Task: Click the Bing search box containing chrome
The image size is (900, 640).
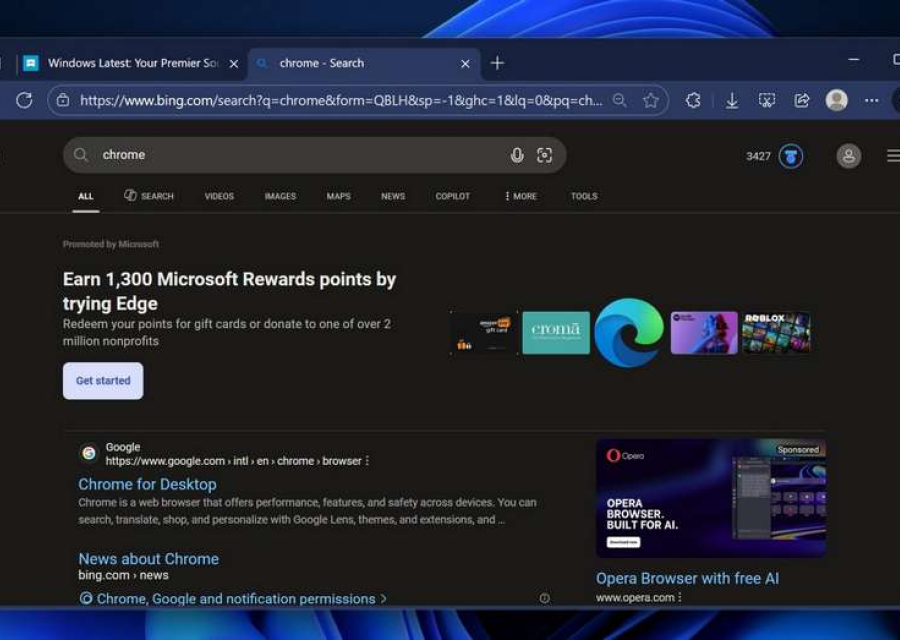Action: [300, 155]
